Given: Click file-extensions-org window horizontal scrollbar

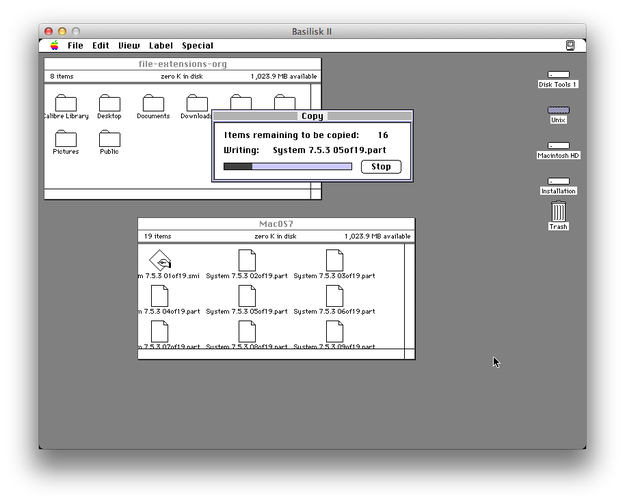Looking at the screenshot, I should point(177,194).
